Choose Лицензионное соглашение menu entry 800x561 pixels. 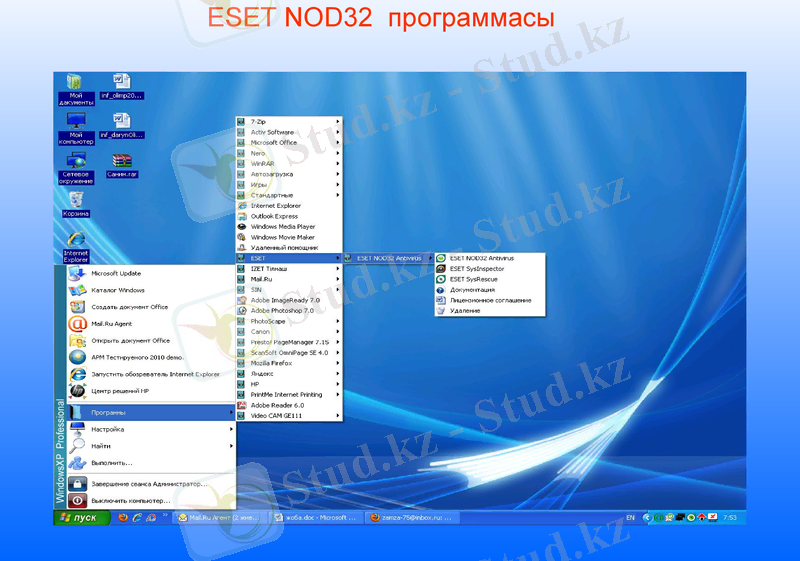coord(490,300)
